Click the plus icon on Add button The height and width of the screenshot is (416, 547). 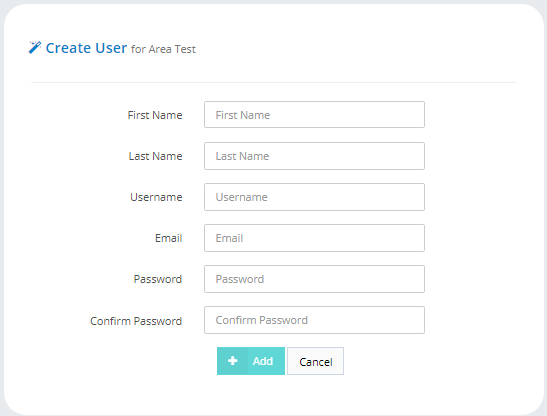pos(233,361)
